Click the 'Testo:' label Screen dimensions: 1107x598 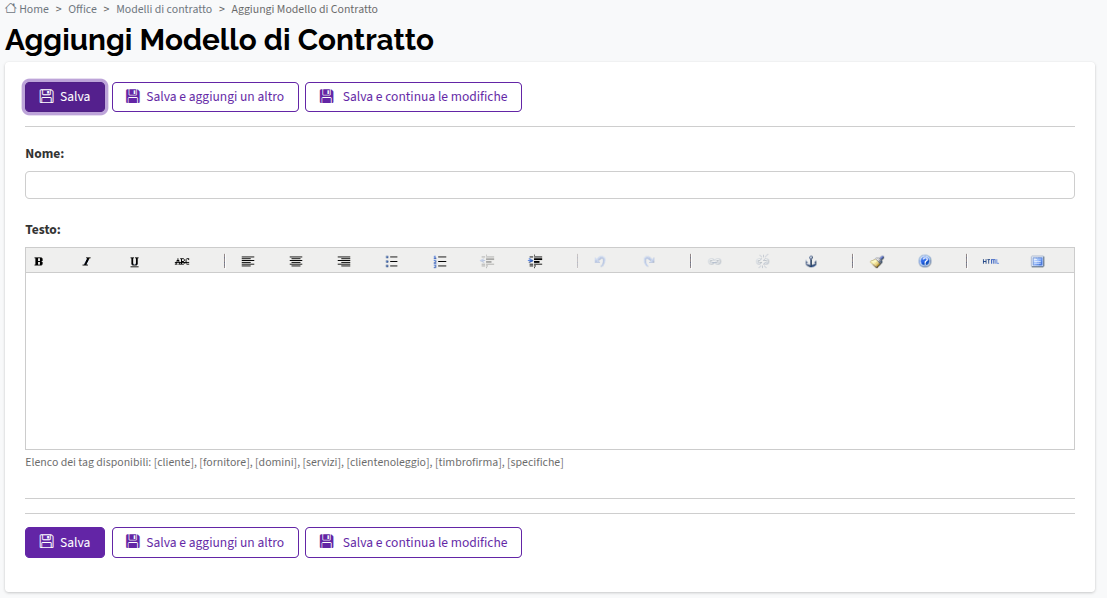pyautogui.click(x=43, y=229)
